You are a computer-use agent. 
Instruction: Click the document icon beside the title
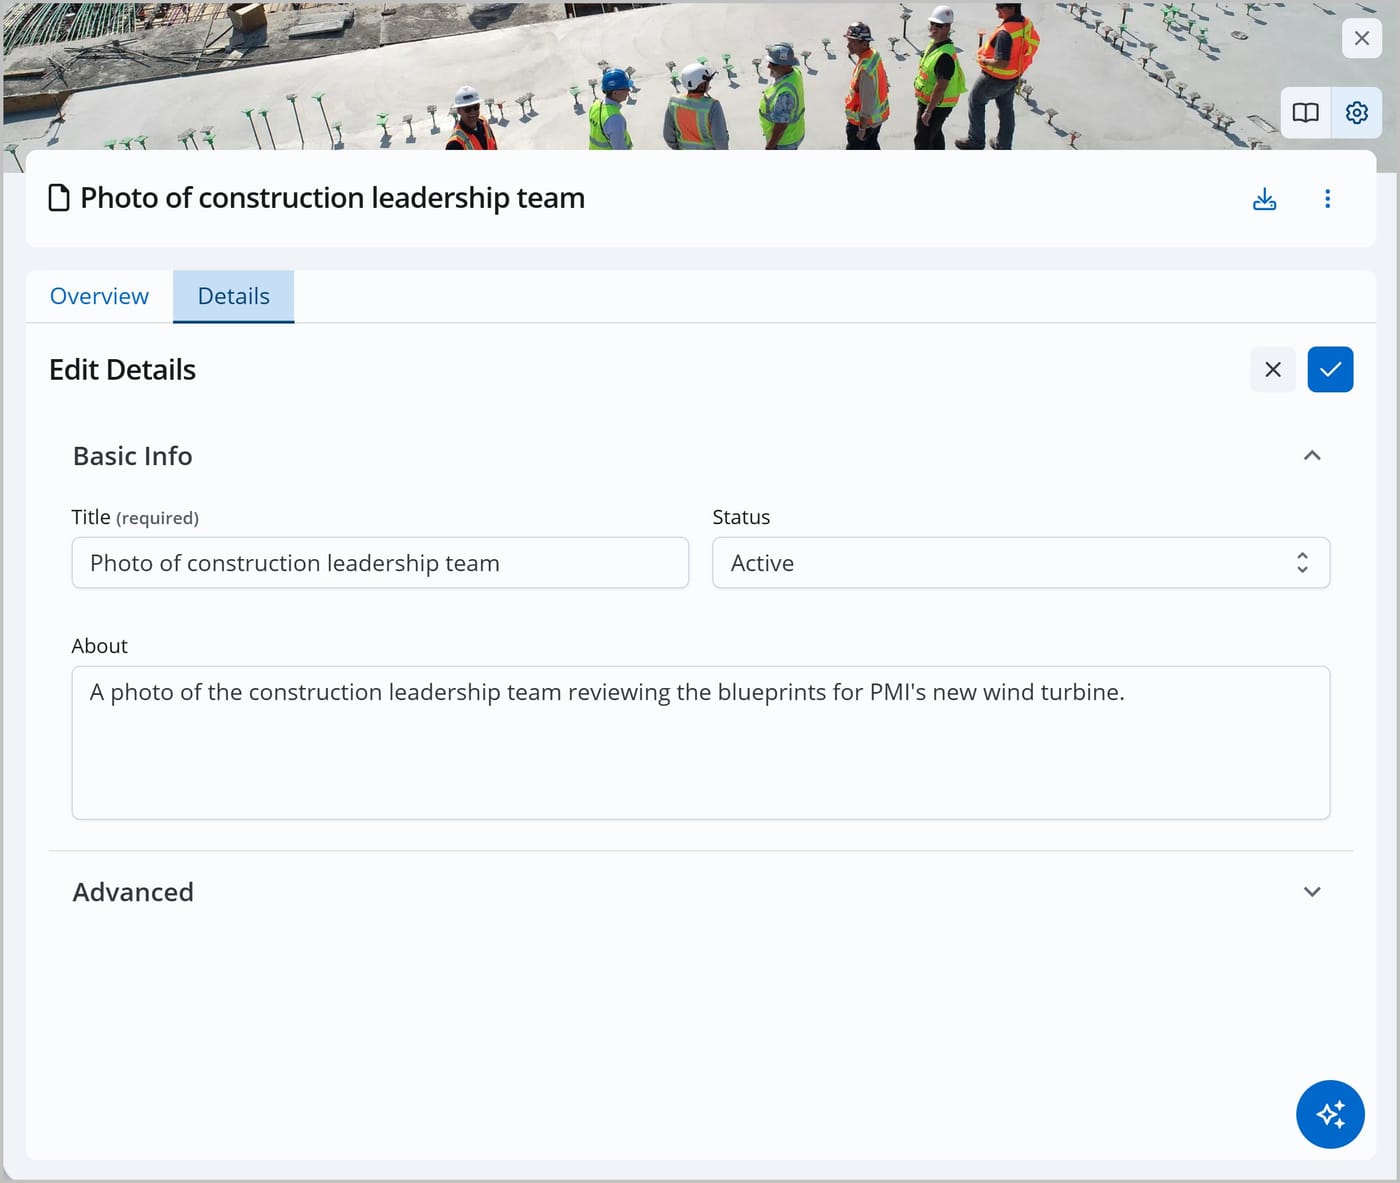tap(59, 198)
